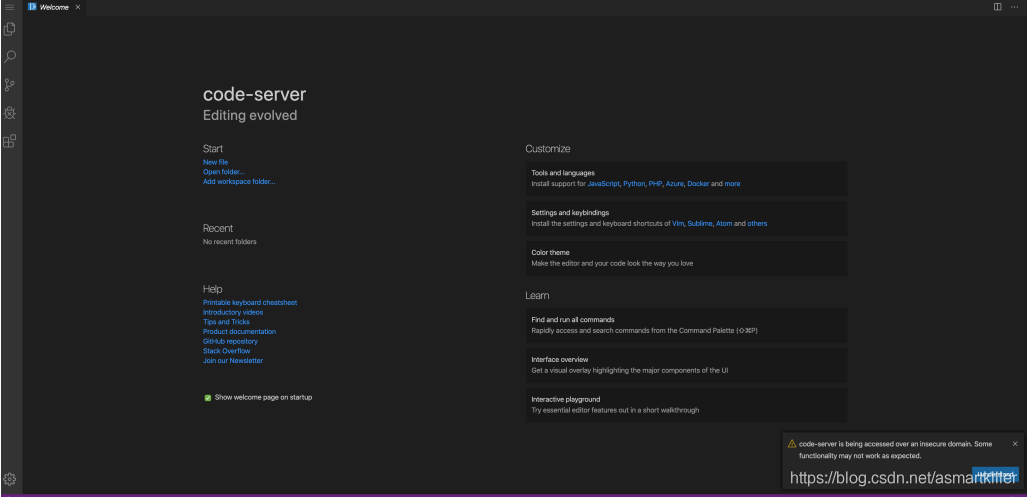Install PHP language support

coord(655,184)
